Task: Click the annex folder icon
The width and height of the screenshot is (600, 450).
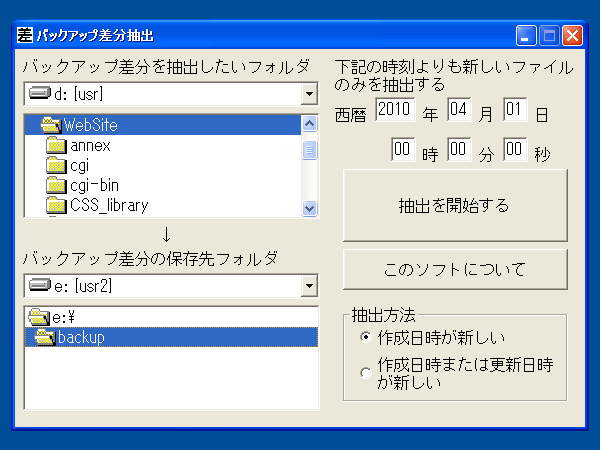Action: [x=56, y=145]
